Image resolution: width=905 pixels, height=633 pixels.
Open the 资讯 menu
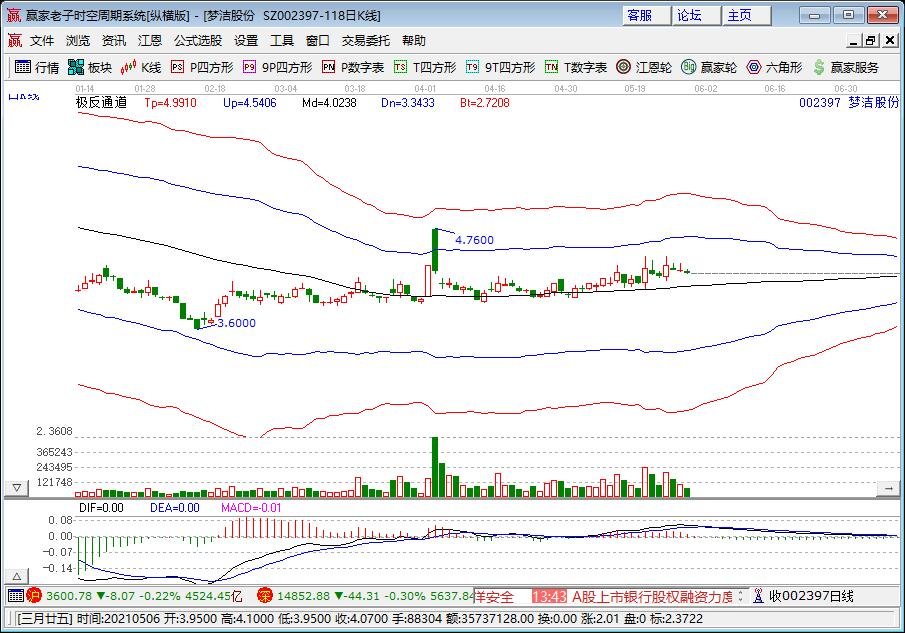(x=114, y=40)
